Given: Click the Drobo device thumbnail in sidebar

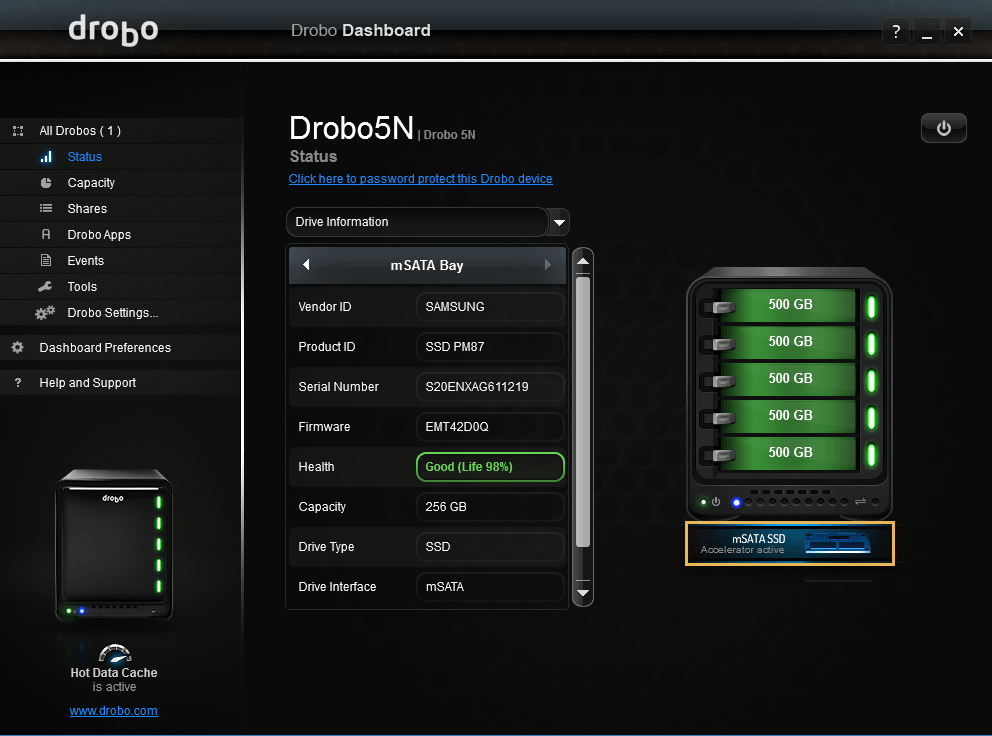Looking at the screenshot, I should pos(114,545).
